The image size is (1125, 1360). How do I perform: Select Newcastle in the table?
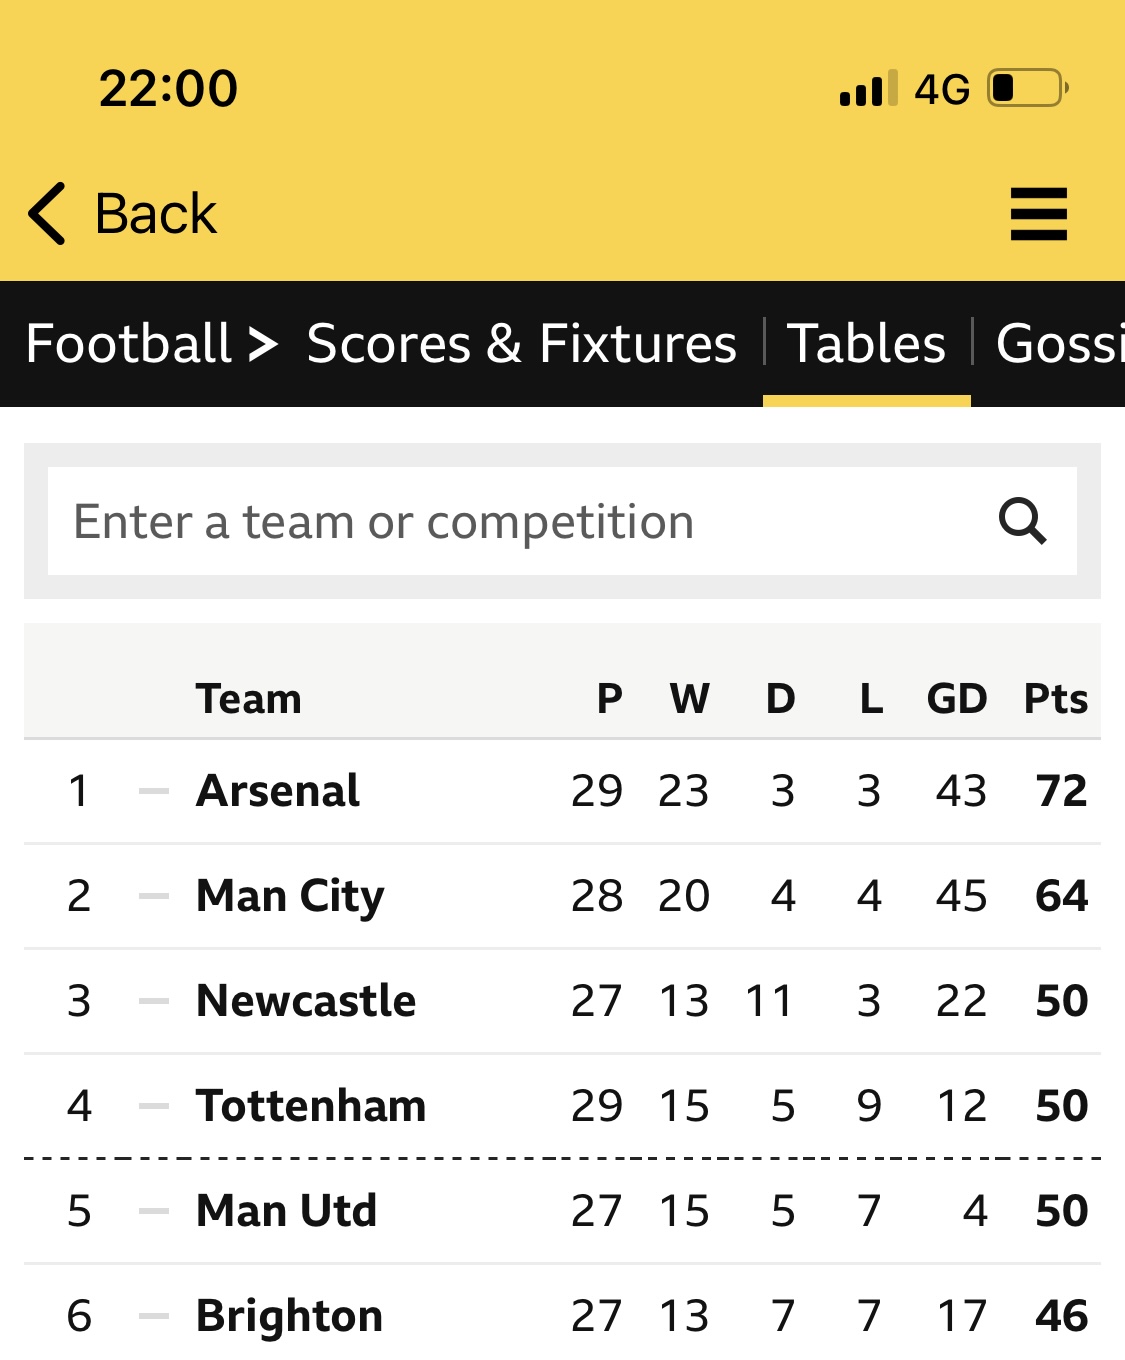coord(306,1001)
